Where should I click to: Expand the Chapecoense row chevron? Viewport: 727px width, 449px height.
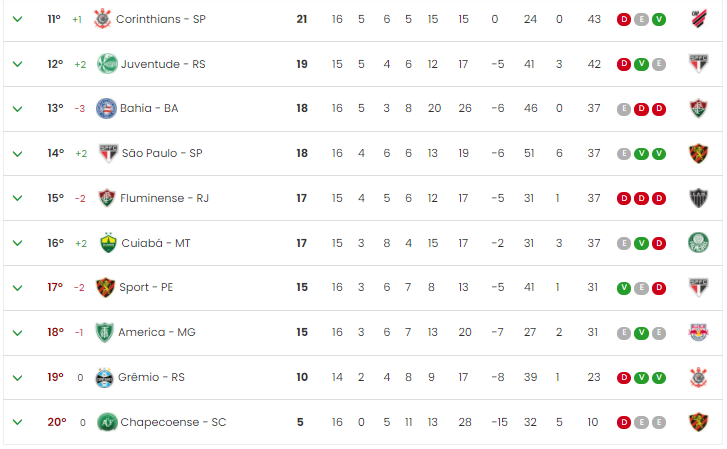coord(18,422)
